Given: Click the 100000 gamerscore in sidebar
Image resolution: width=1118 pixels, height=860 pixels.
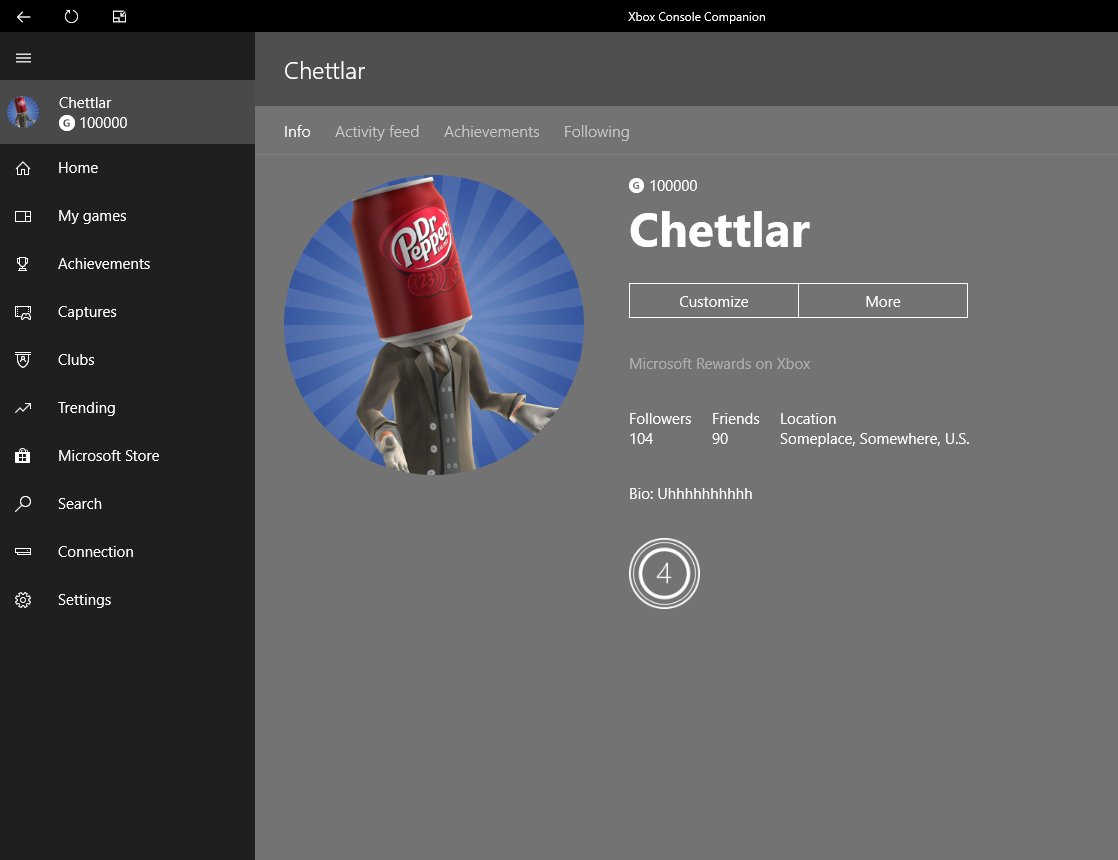Looking at the screenshot, I should pos(103,123).
